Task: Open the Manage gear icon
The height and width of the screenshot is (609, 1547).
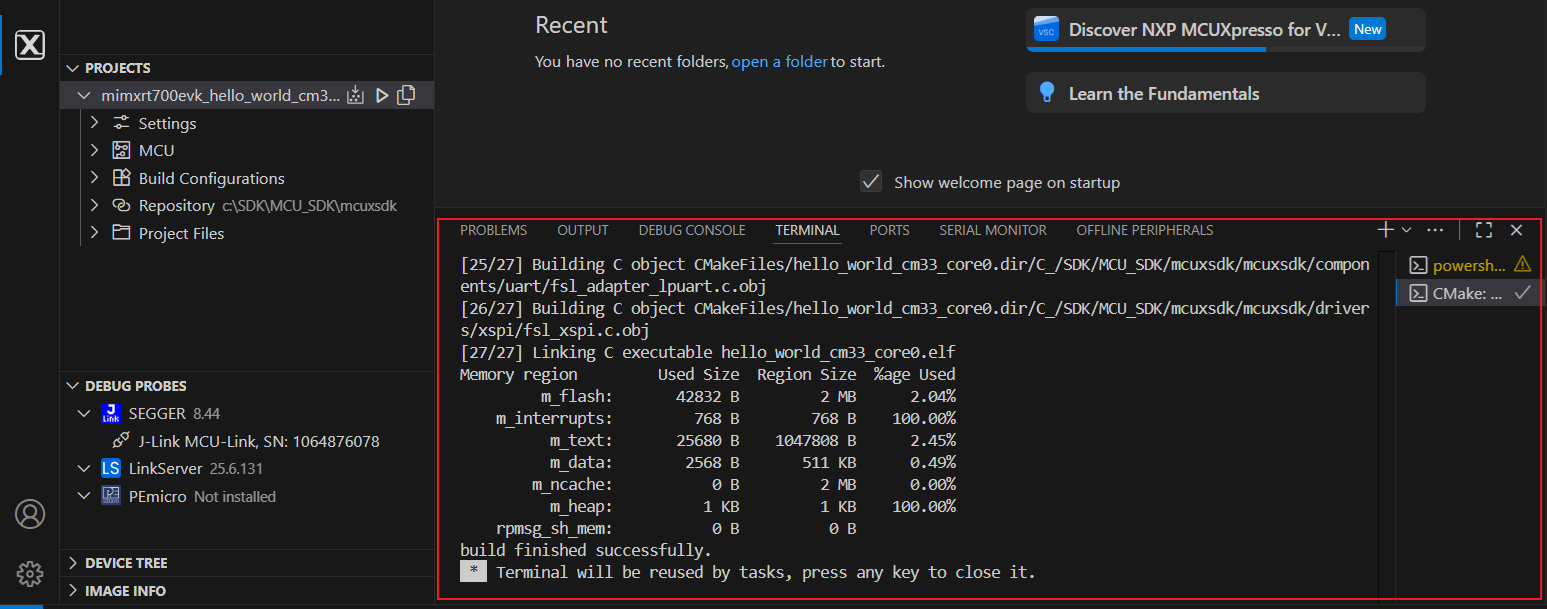Action: (x=30, y=573)
